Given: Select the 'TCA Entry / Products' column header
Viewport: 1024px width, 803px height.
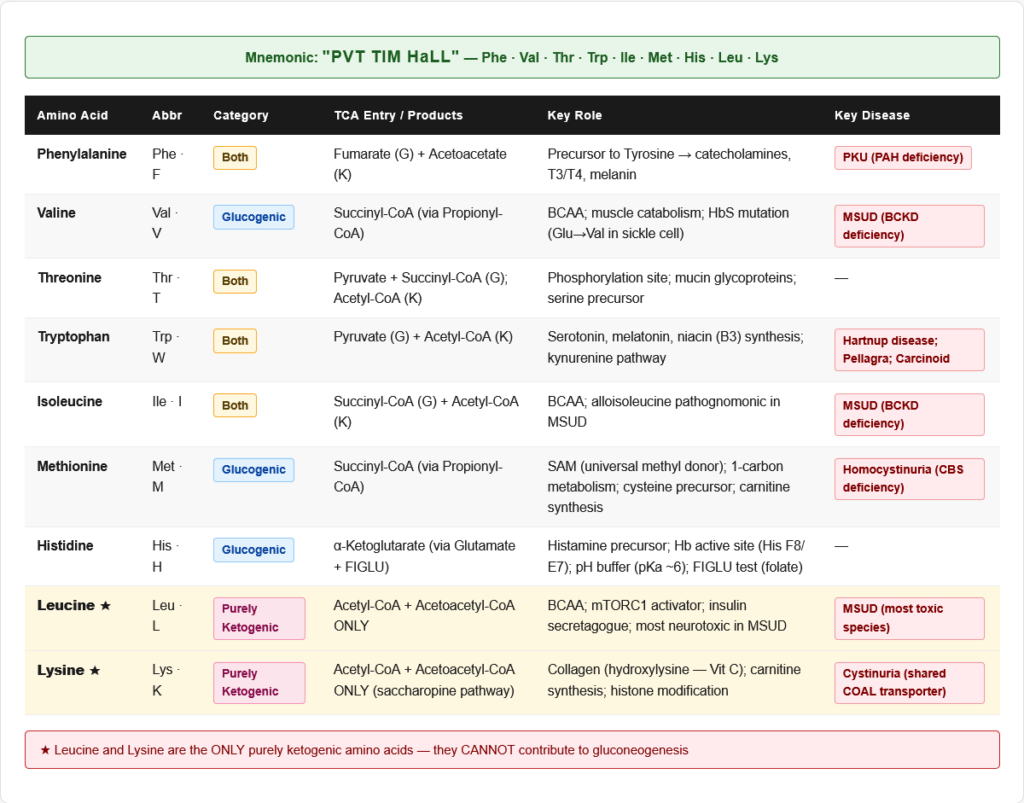Looking at the screenshot, I should (x=398, y=115).
